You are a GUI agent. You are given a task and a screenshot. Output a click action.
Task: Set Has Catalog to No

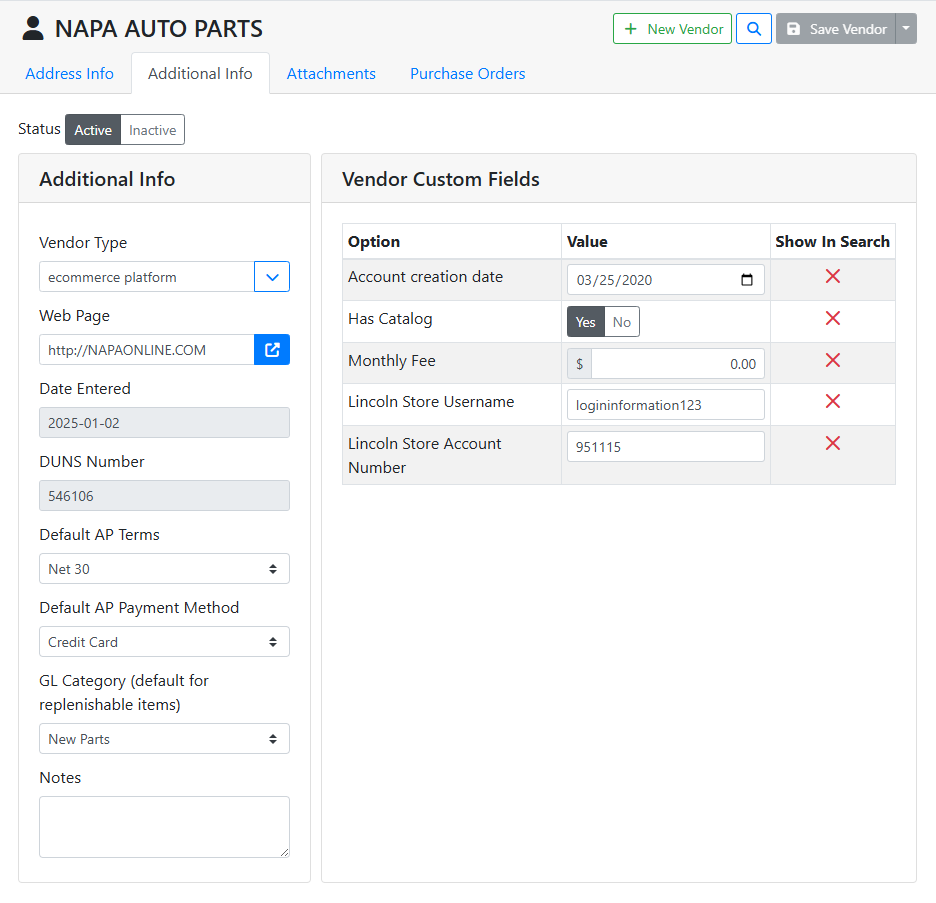coord(622,322)
